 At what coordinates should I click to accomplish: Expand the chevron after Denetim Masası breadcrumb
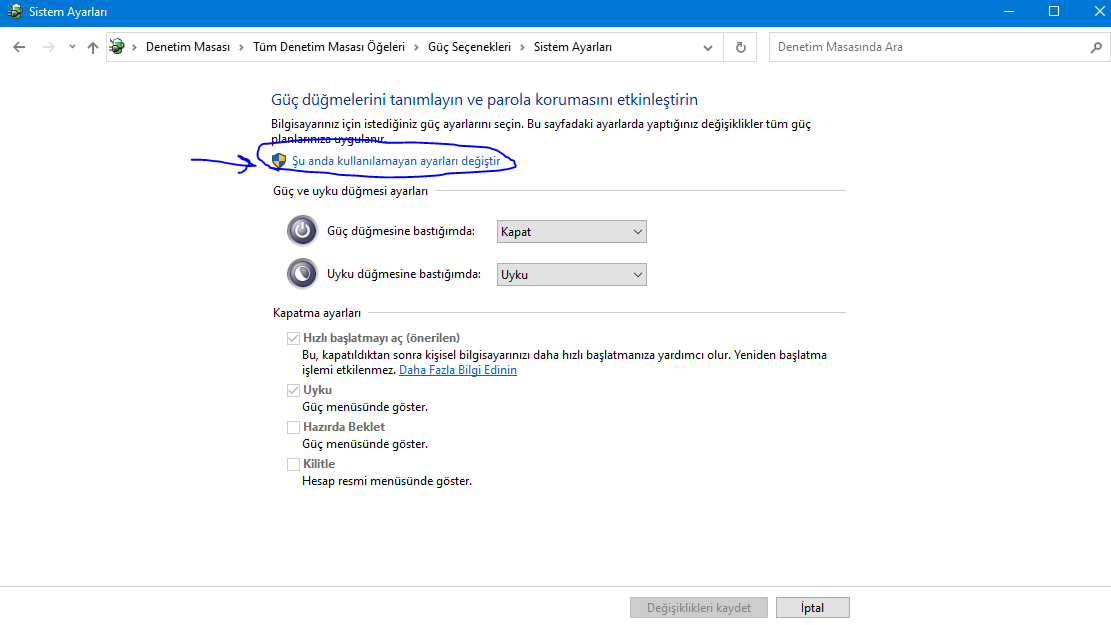coord(241,47)
